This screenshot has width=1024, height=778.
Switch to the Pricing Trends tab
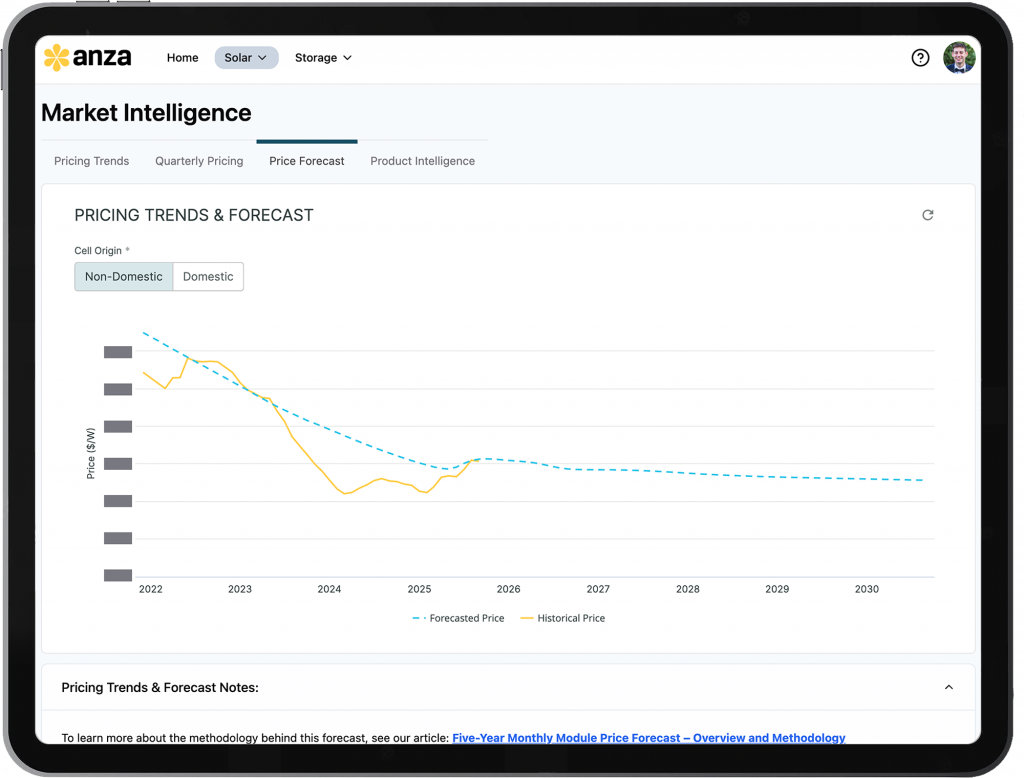tap(91, 161)
